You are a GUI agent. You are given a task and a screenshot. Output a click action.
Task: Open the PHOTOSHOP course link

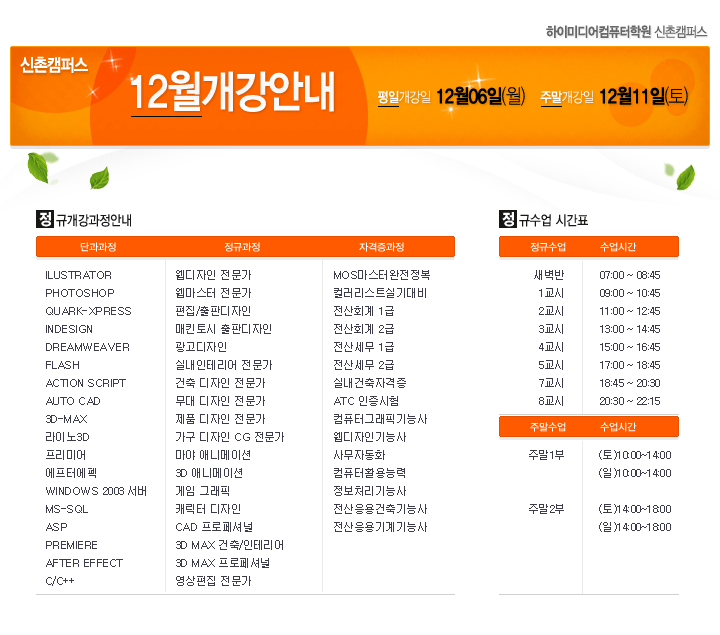click(80, 293)
